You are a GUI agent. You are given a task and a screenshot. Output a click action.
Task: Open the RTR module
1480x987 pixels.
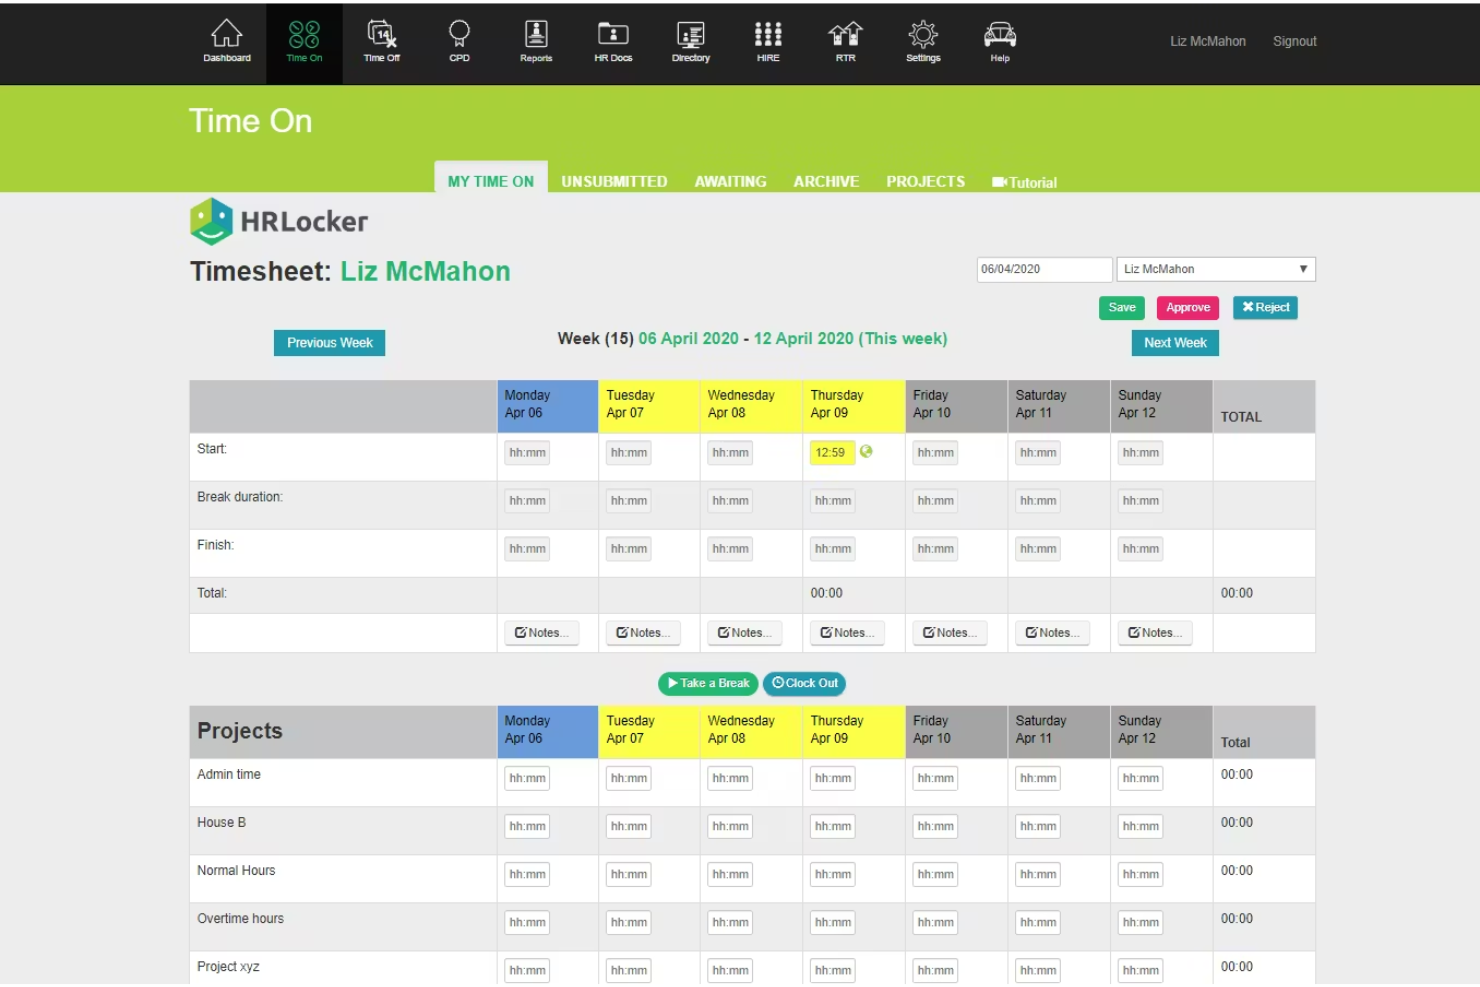pos(844,40)
